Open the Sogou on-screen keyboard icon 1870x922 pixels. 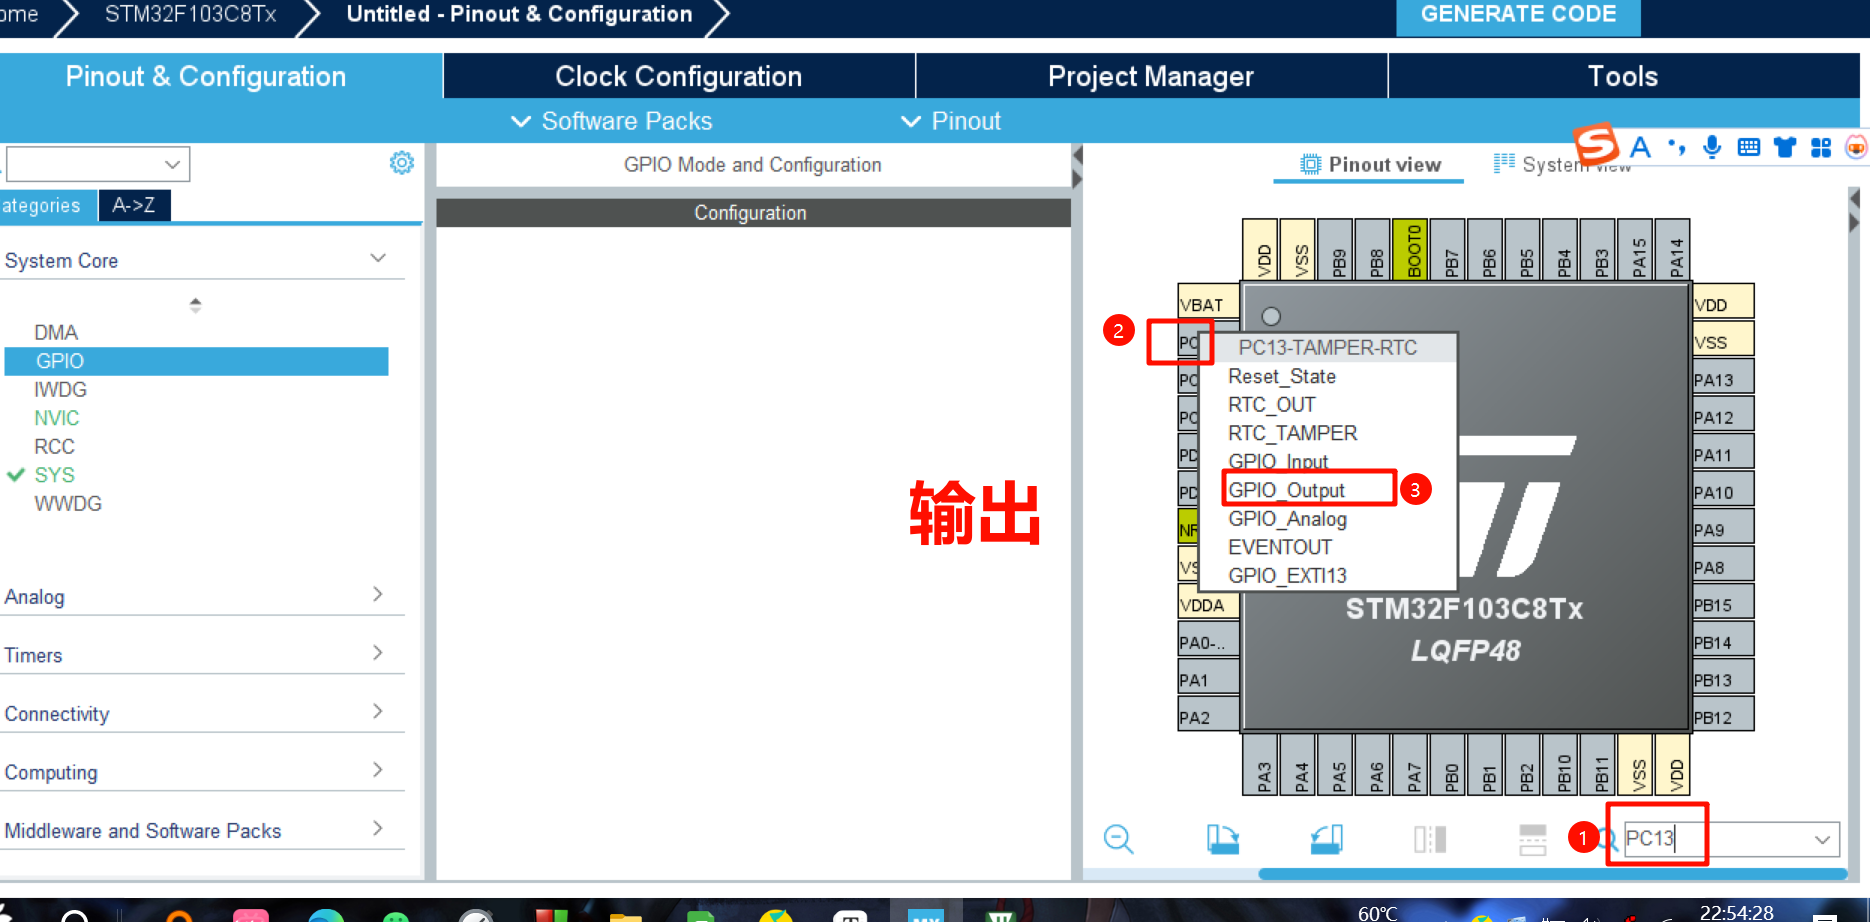[x=1749, y=146]
